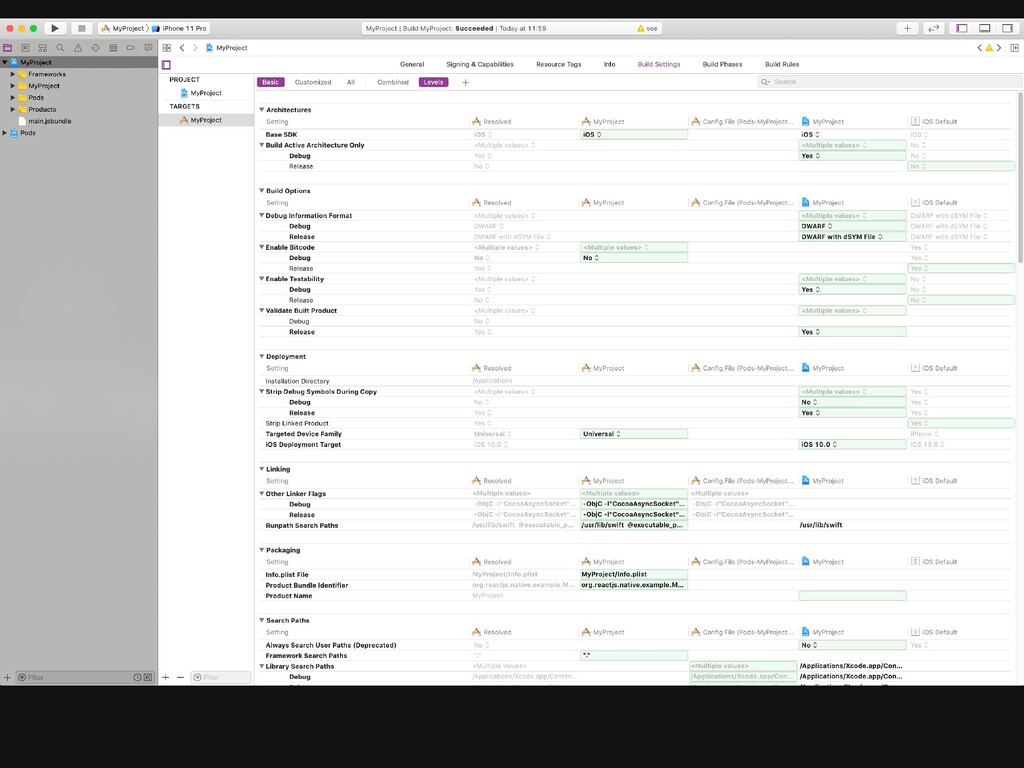Open the Info tab

[x=609, y=65]
